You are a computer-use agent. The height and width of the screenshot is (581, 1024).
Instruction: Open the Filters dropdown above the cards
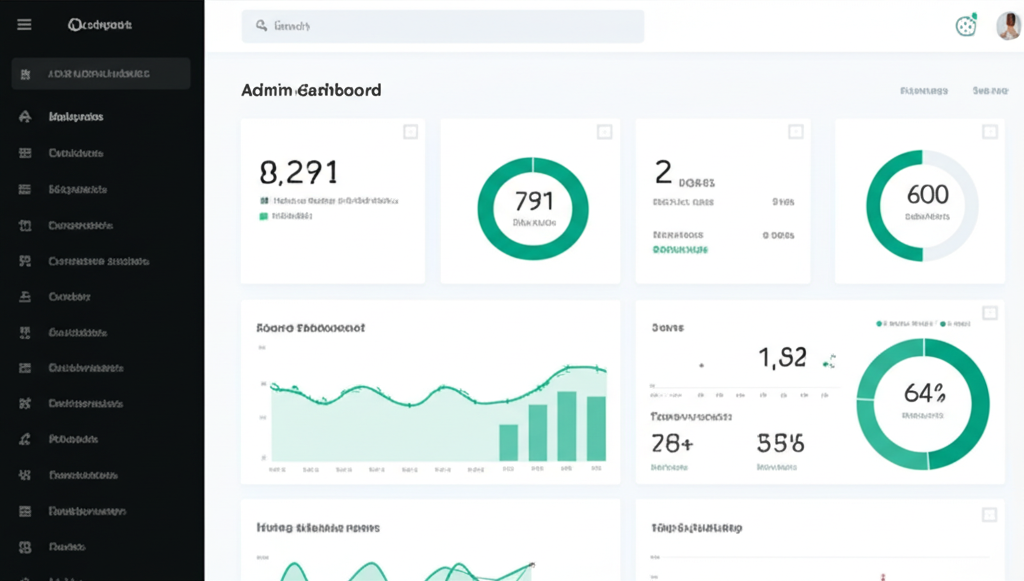click(925, 90)
